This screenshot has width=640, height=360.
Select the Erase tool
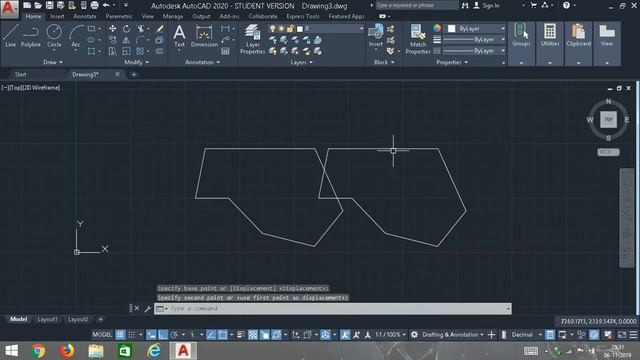(160, 29)
